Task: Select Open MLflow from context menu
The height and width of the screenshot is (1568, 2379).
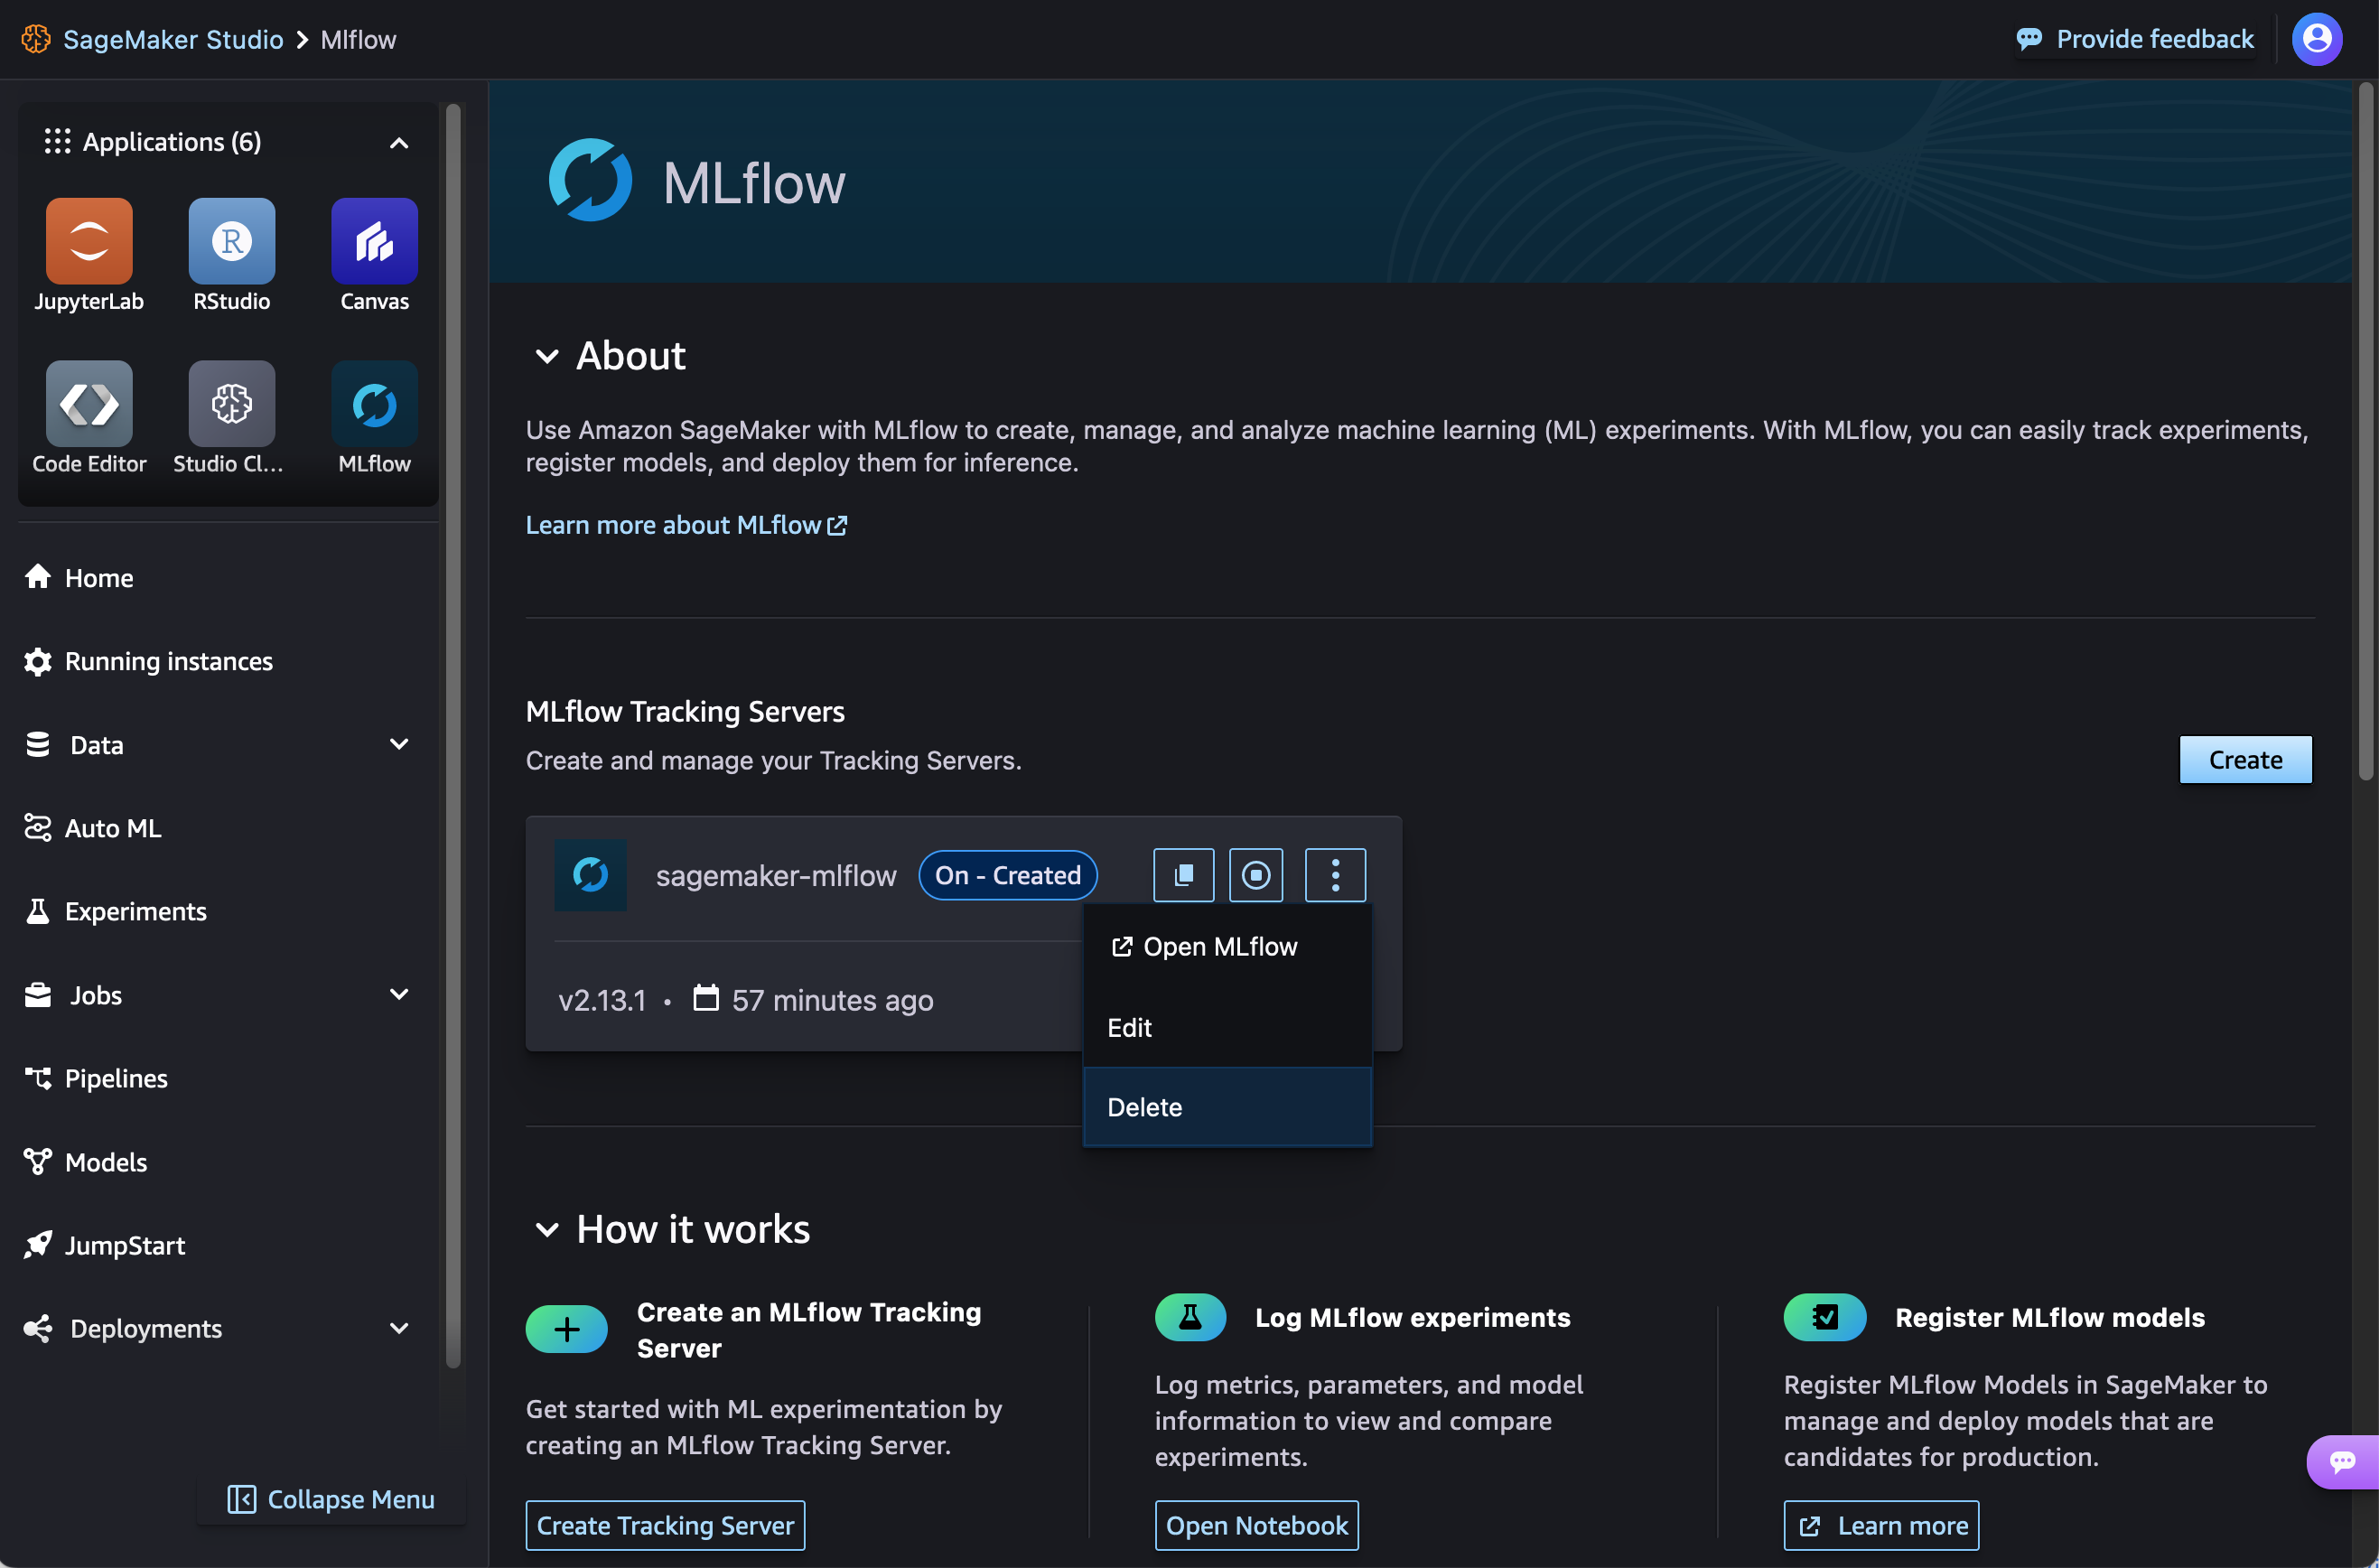Action: [x=1219, y=945]
